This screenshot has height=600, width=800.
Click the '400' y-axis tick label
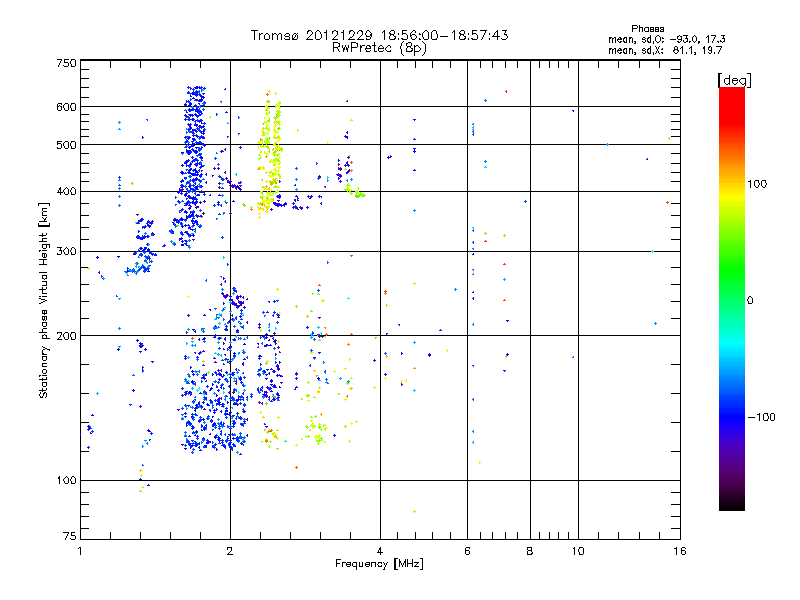[66, 191]
